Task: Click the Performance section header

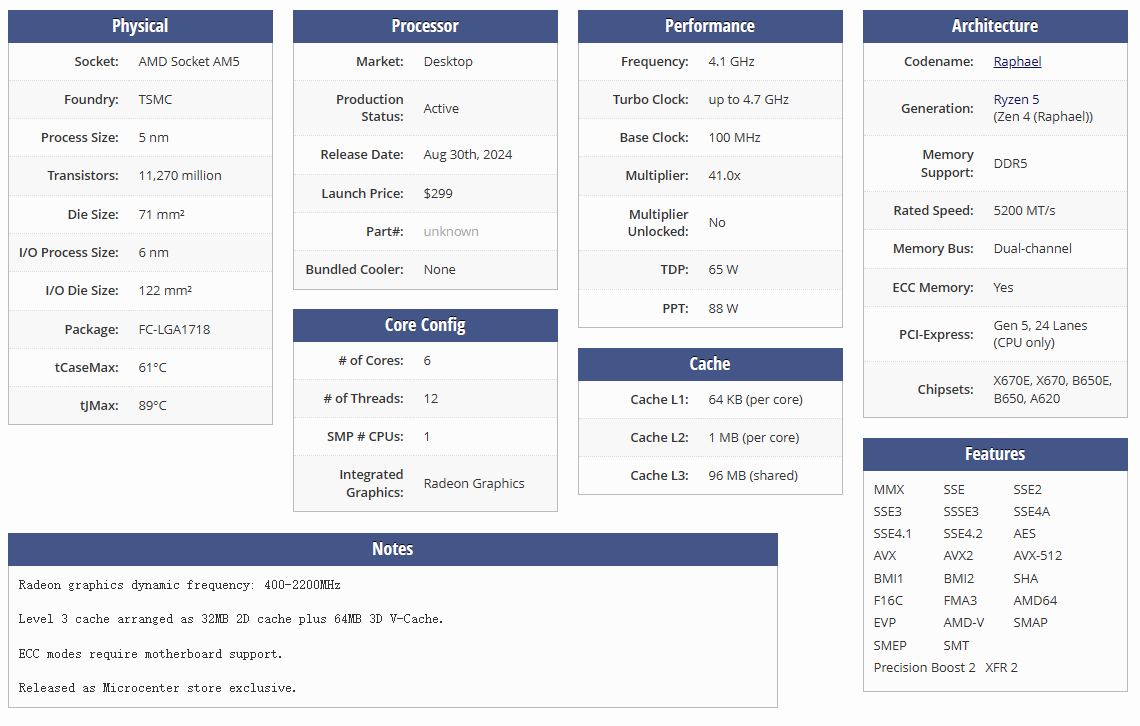Action: tap(710, 26)
